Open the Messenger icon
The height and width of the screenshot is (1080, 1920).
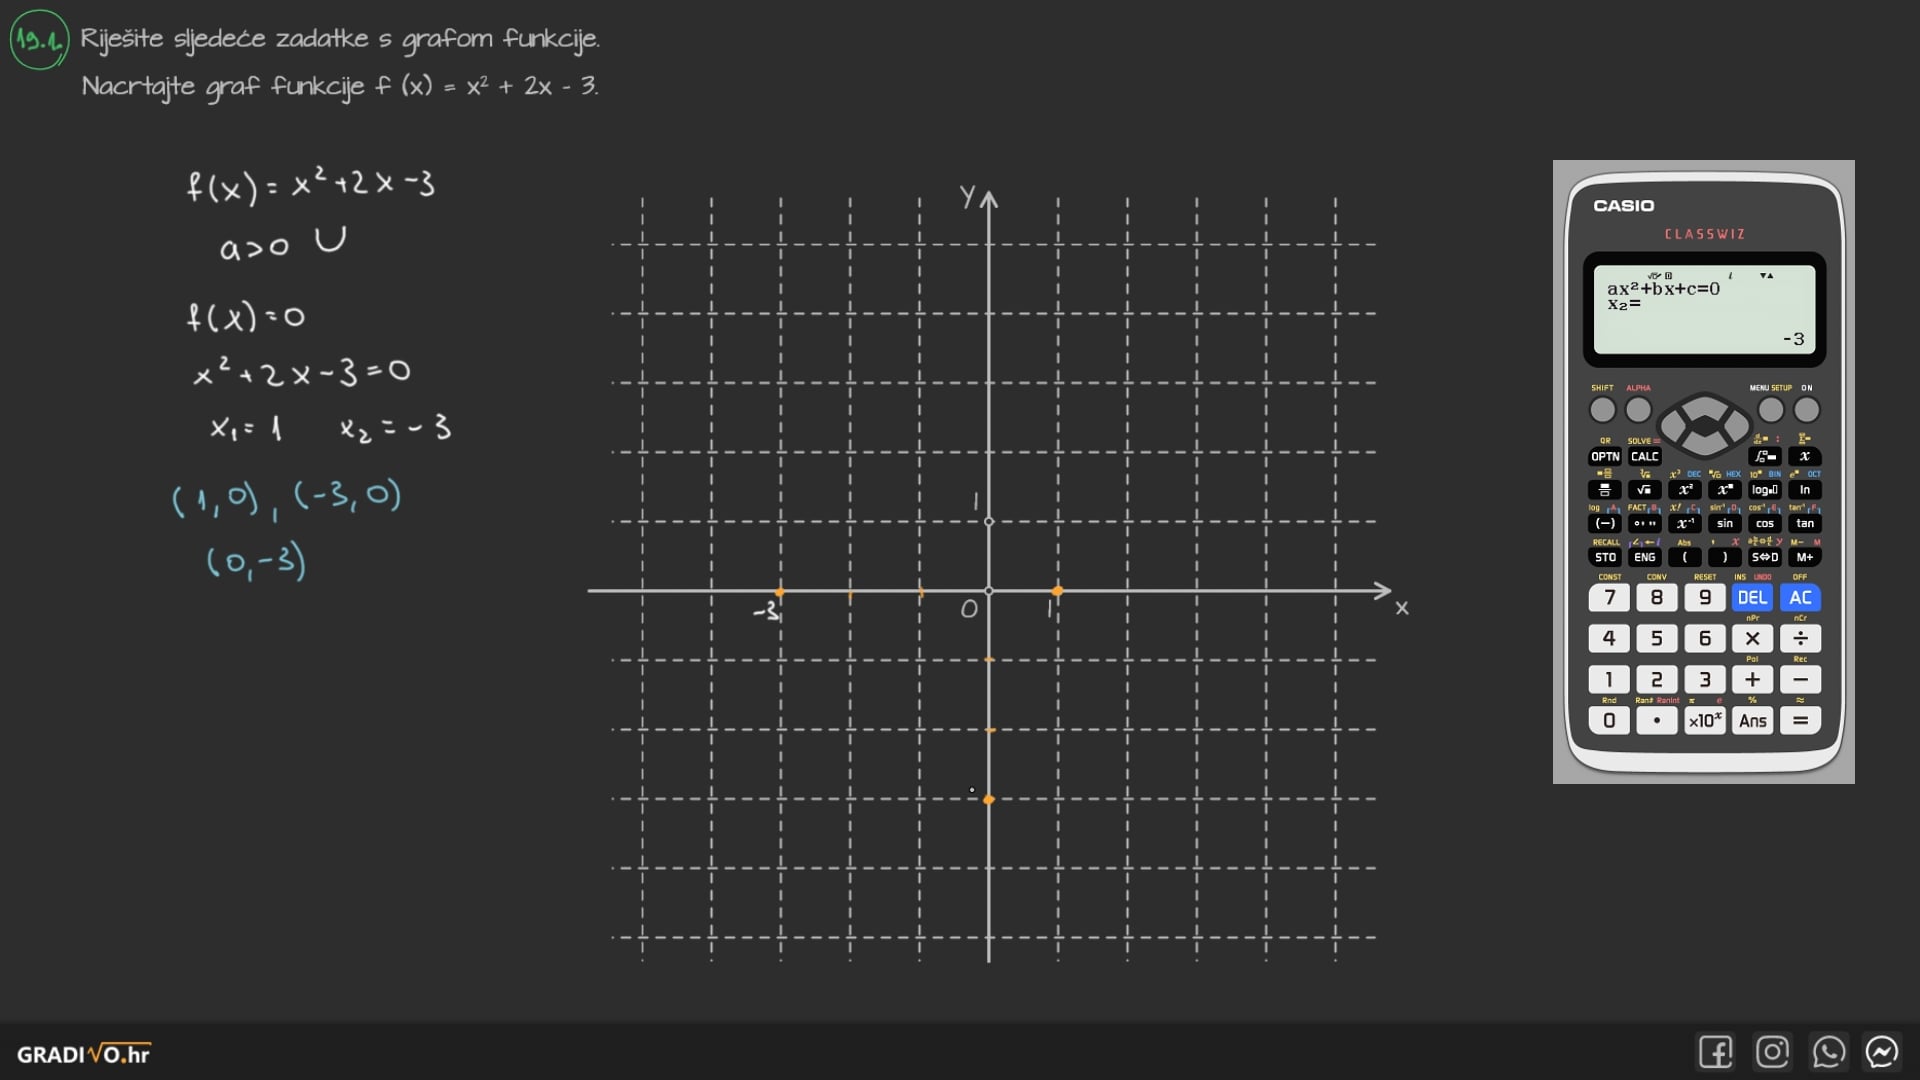point(1882,1052)
